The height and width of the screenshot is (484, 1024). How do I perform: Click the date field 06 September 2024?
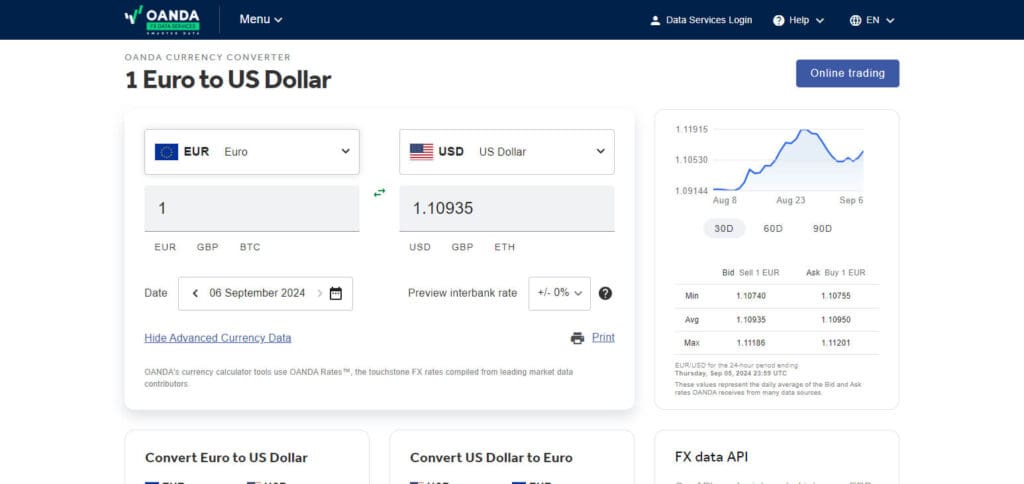[257, 293]
